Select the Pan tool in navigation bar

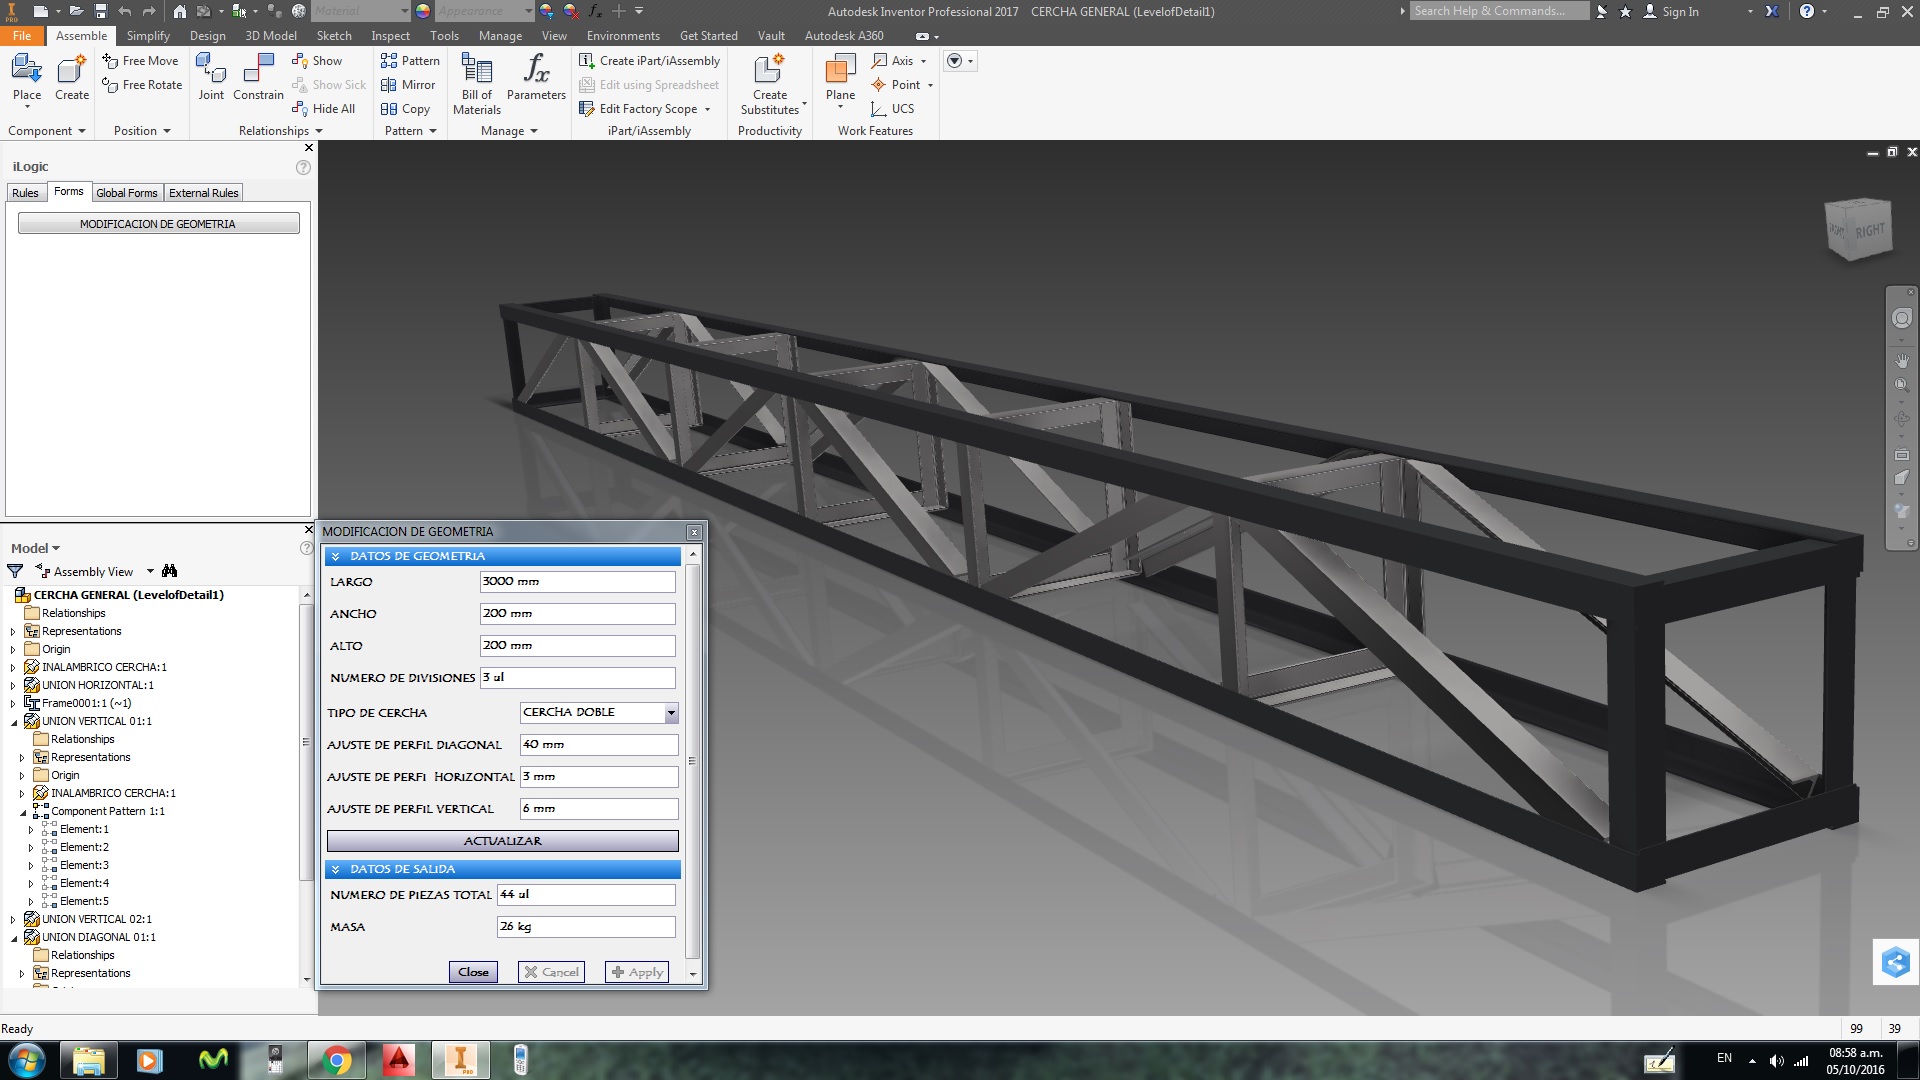[x=1902, y=361]
